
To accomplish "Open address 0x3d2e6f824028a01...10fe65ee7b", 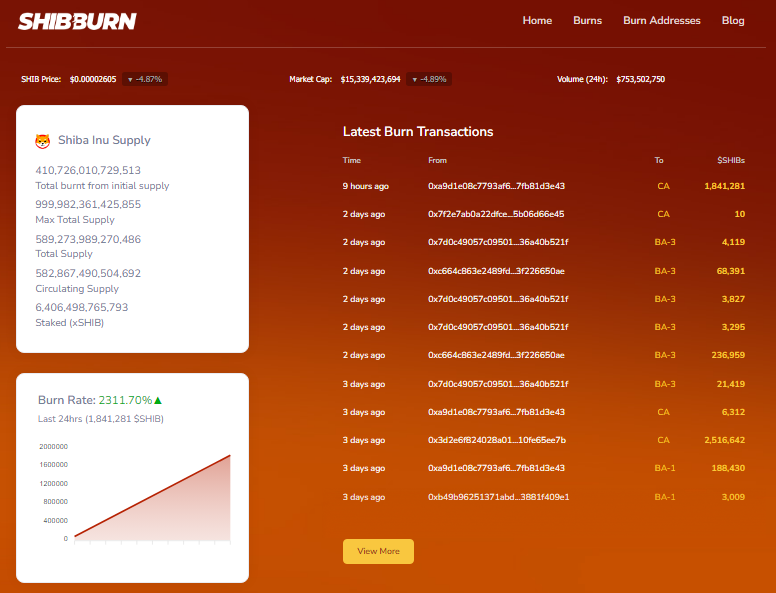I will [497, 440].
